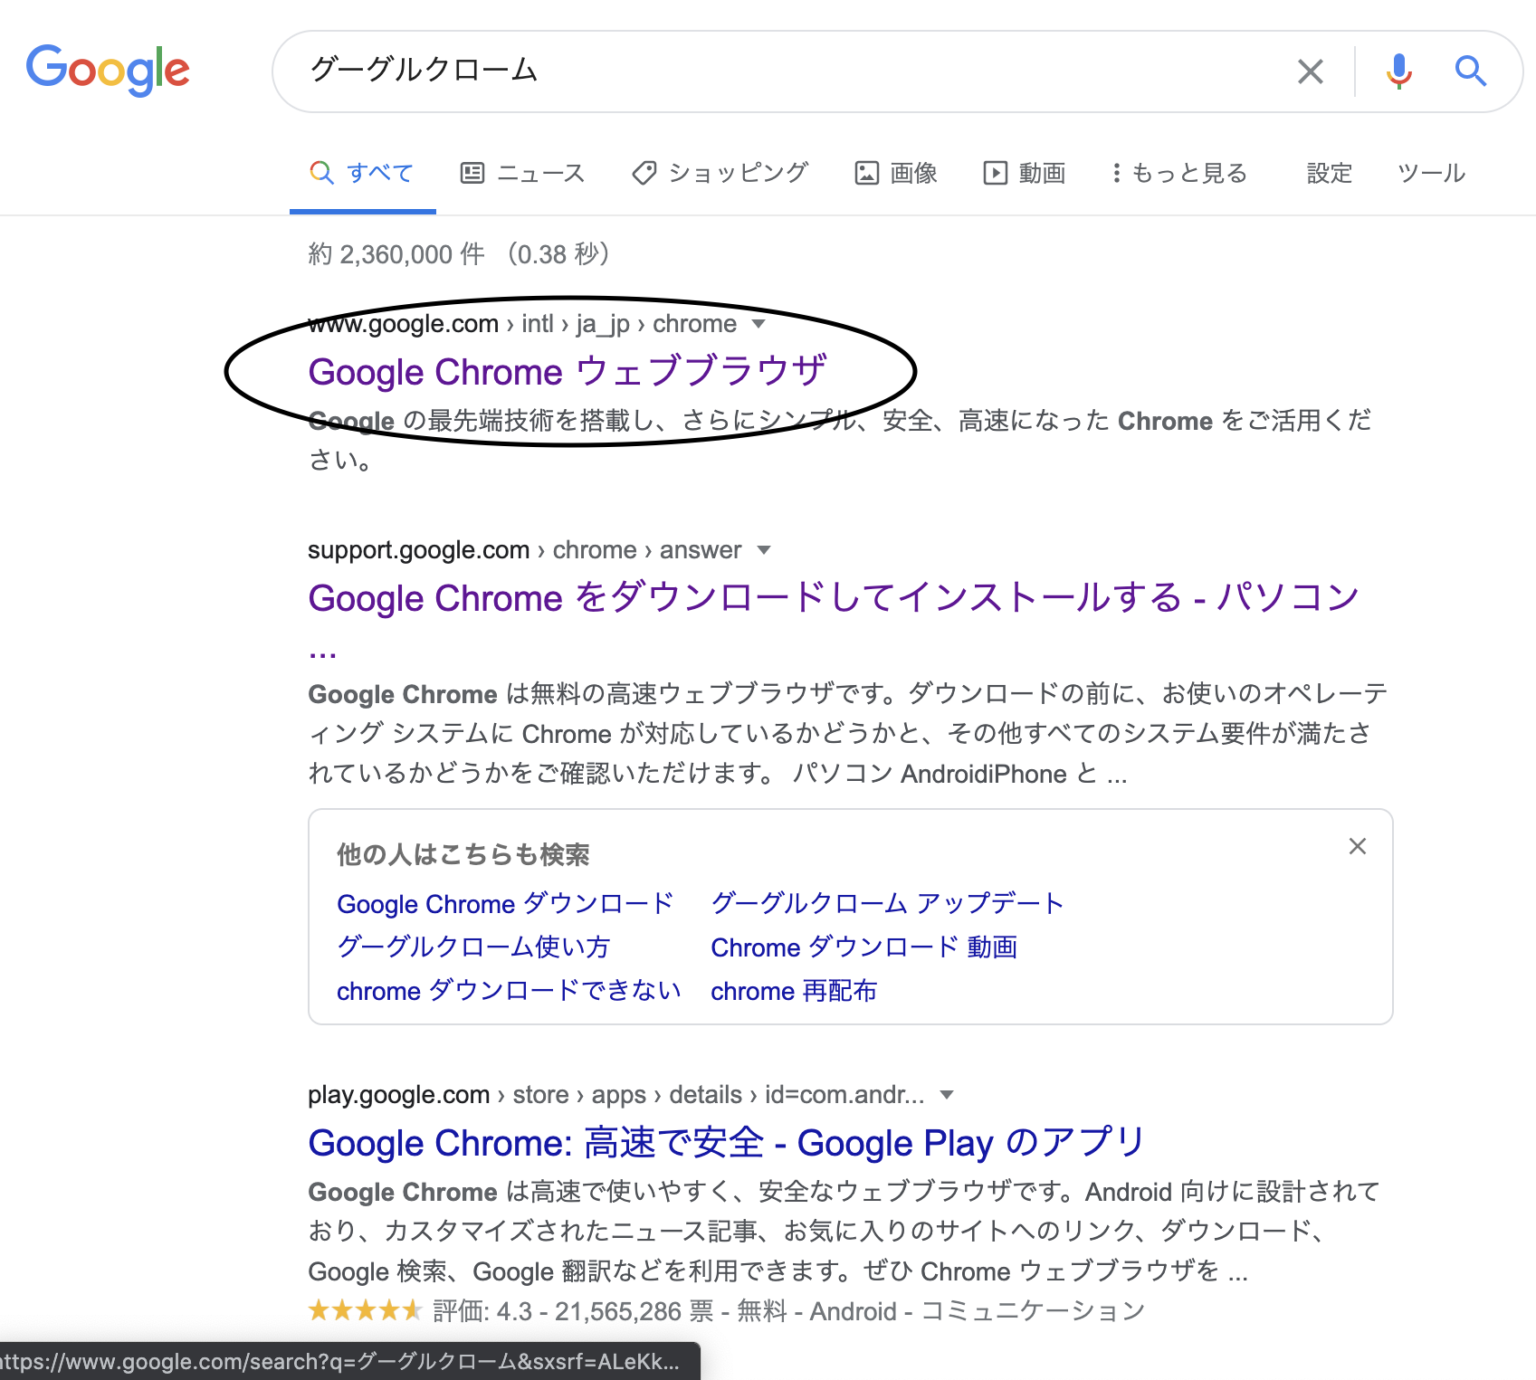
Task: Click inside the search input field
Action: (x=700, y=71)
